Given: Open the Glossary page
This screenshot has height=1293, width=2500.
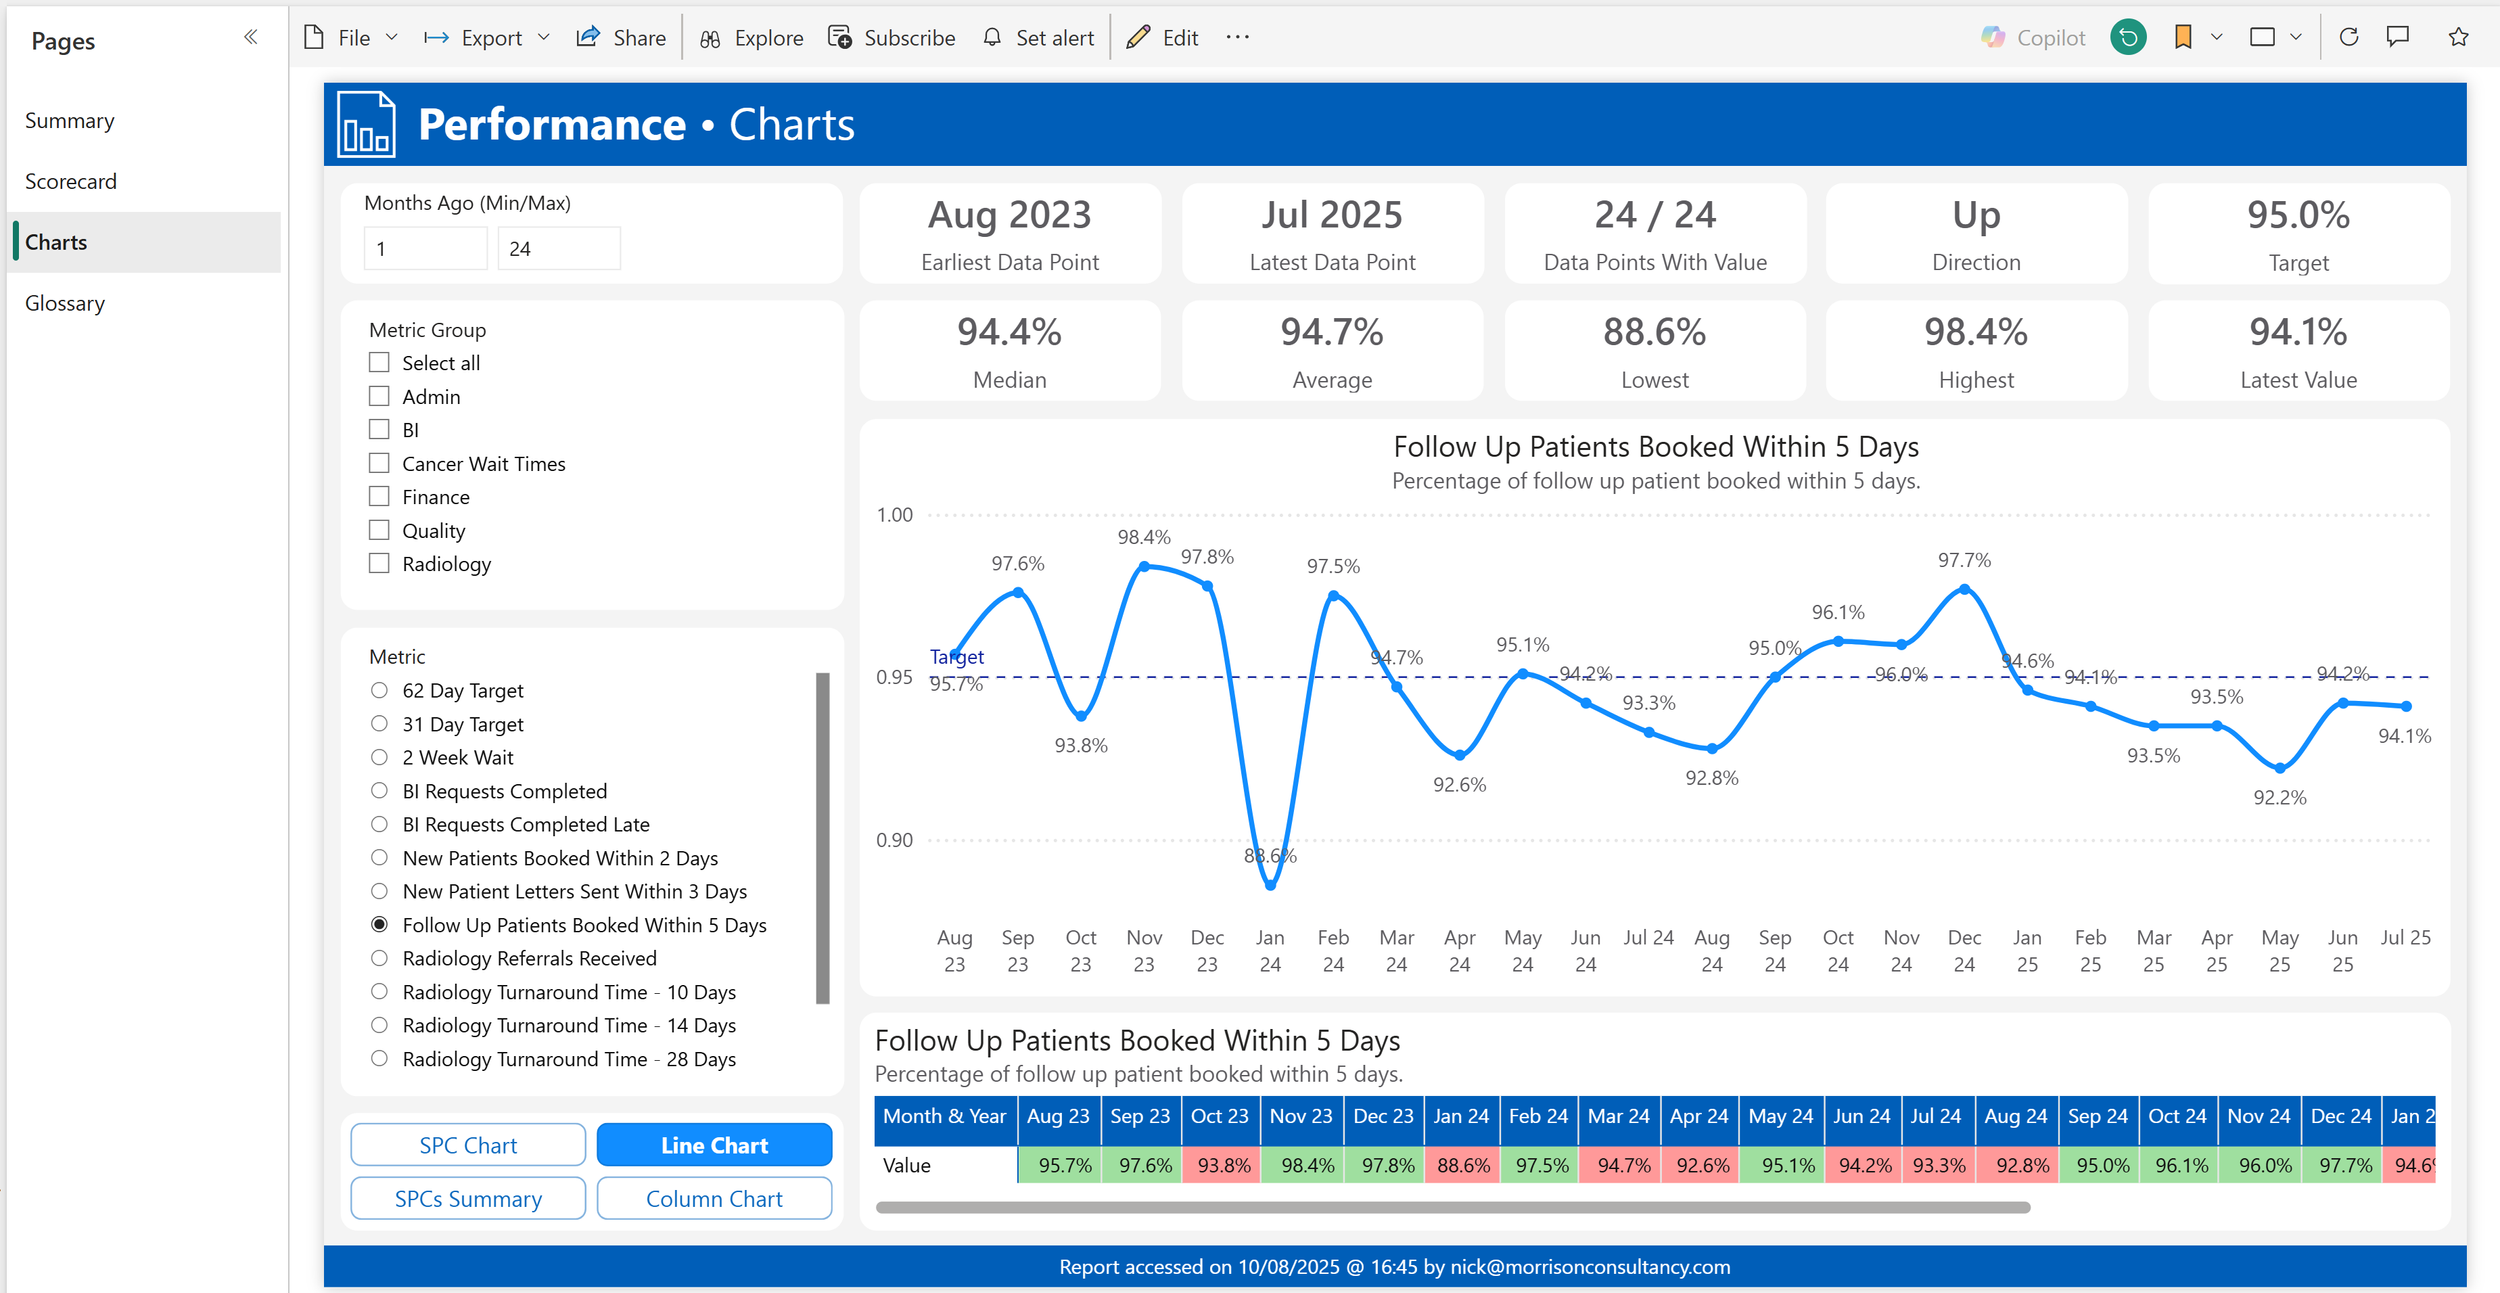Looking at the screenshot, I should (x=65, y=303).
